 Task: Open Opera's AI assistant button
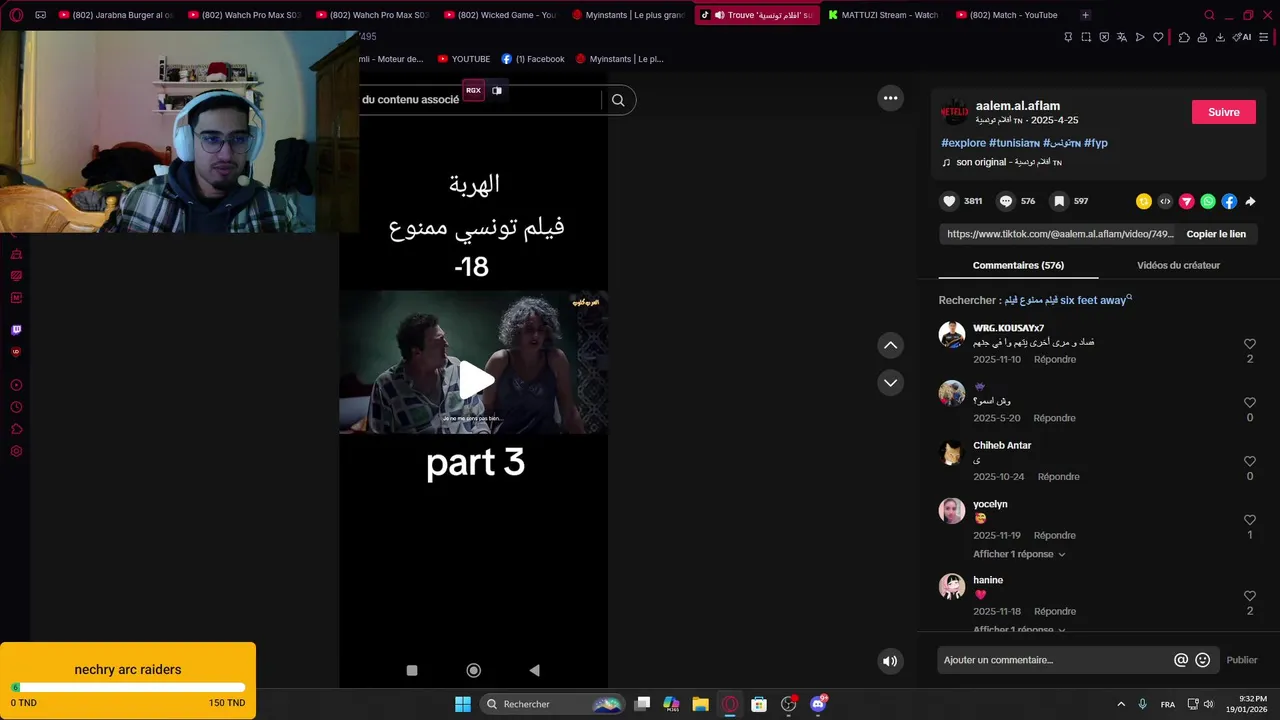pos(1243,37)
